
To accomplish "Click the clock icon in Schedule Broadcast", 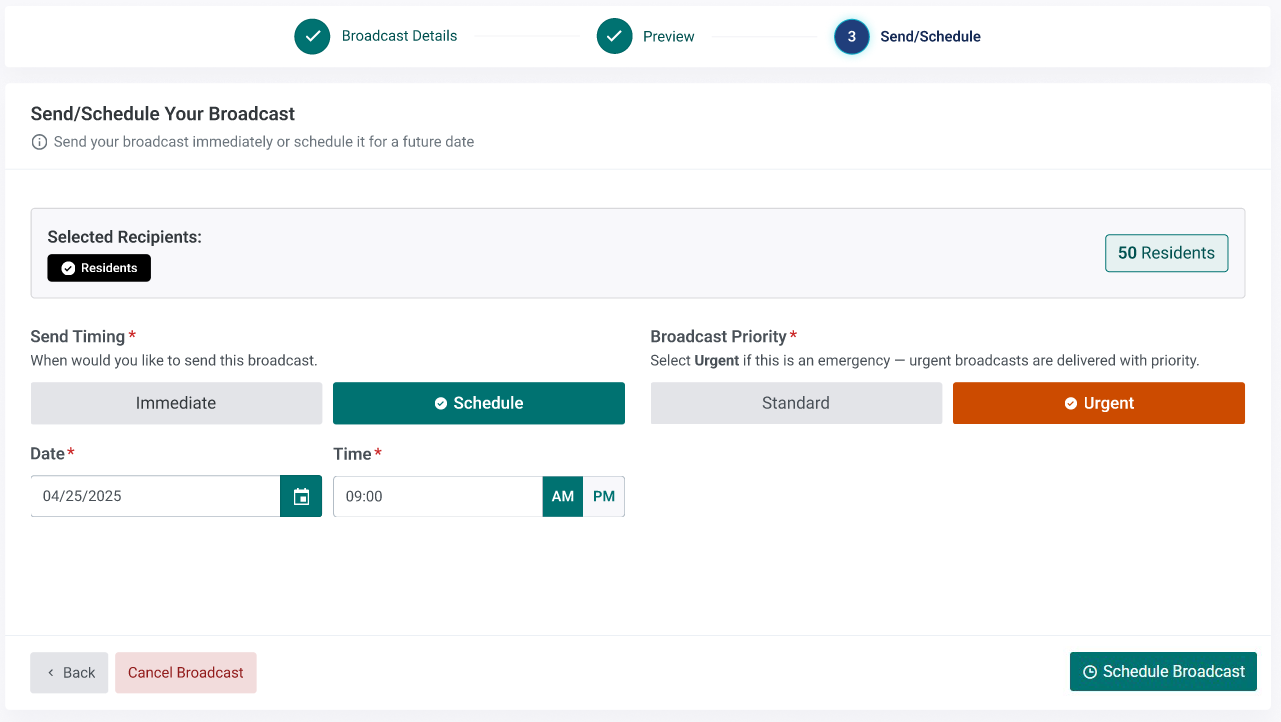I will [x=1090, y=672].
